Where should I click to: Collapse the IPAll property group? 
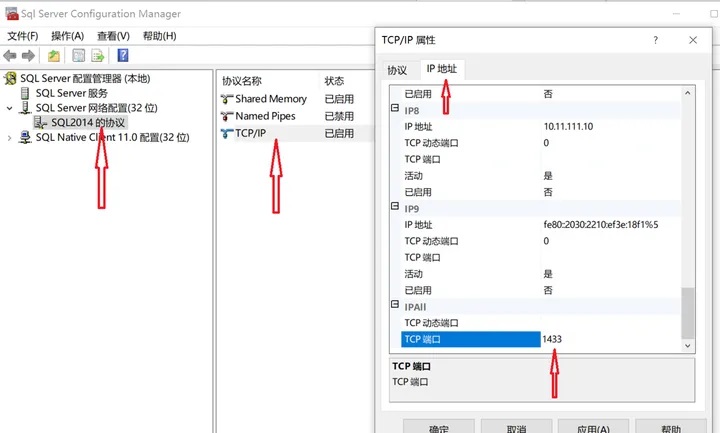395,304
